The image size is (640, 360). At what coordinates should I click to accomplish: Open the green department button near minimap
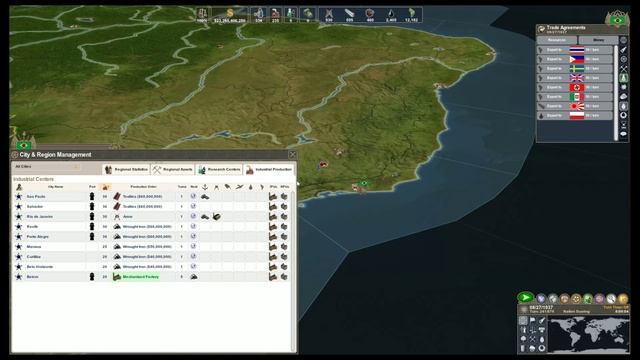[588, 299]
